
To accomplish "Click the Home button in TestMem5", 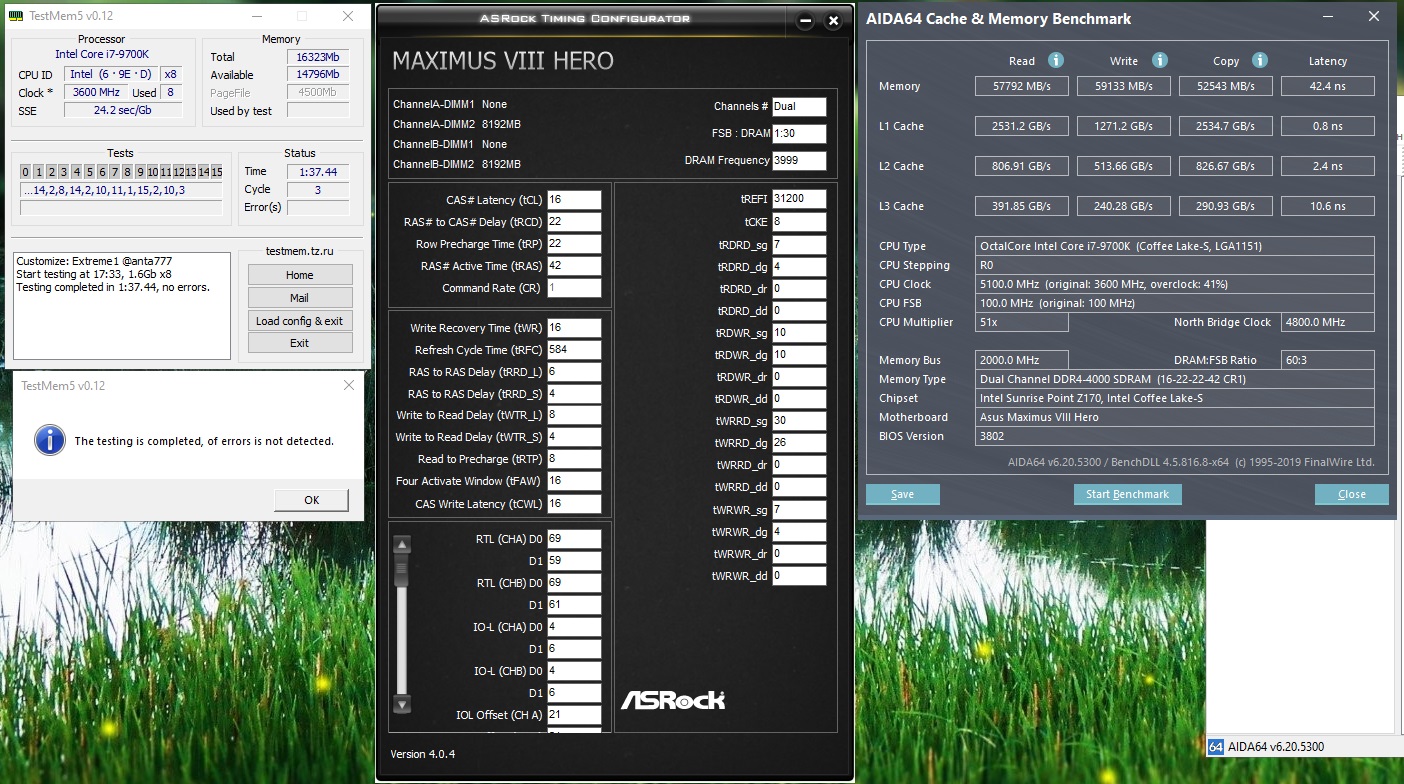I will (x=300, y=275).
